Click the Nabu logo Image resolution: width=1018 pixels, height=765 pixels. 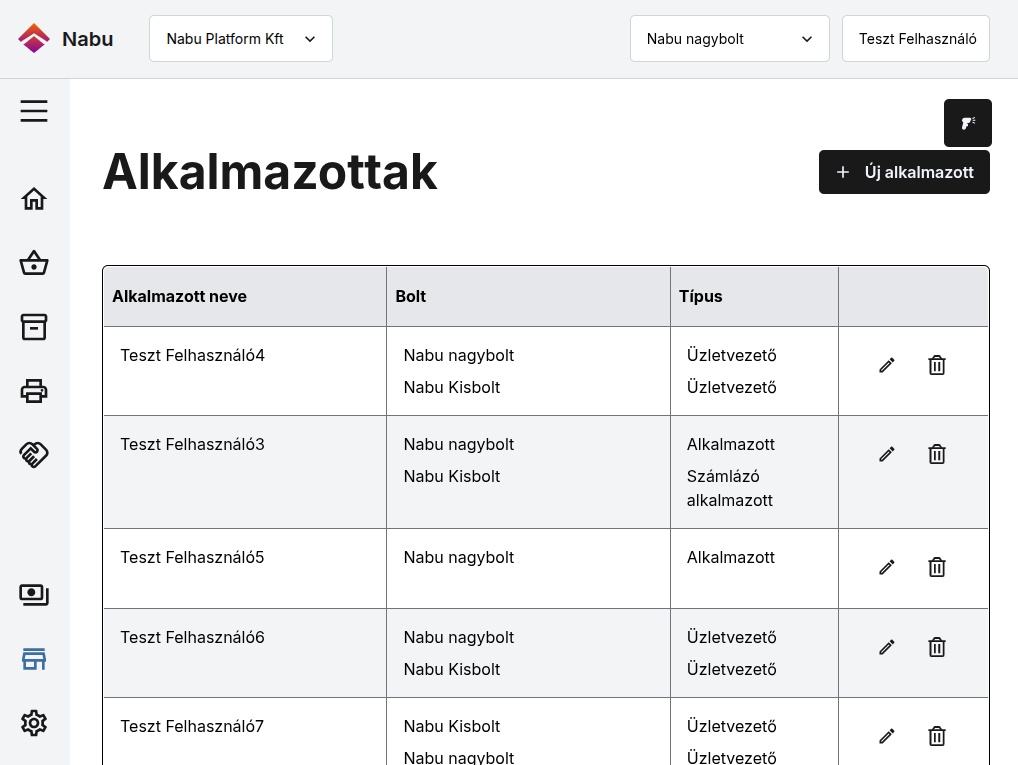click(66, 39)
